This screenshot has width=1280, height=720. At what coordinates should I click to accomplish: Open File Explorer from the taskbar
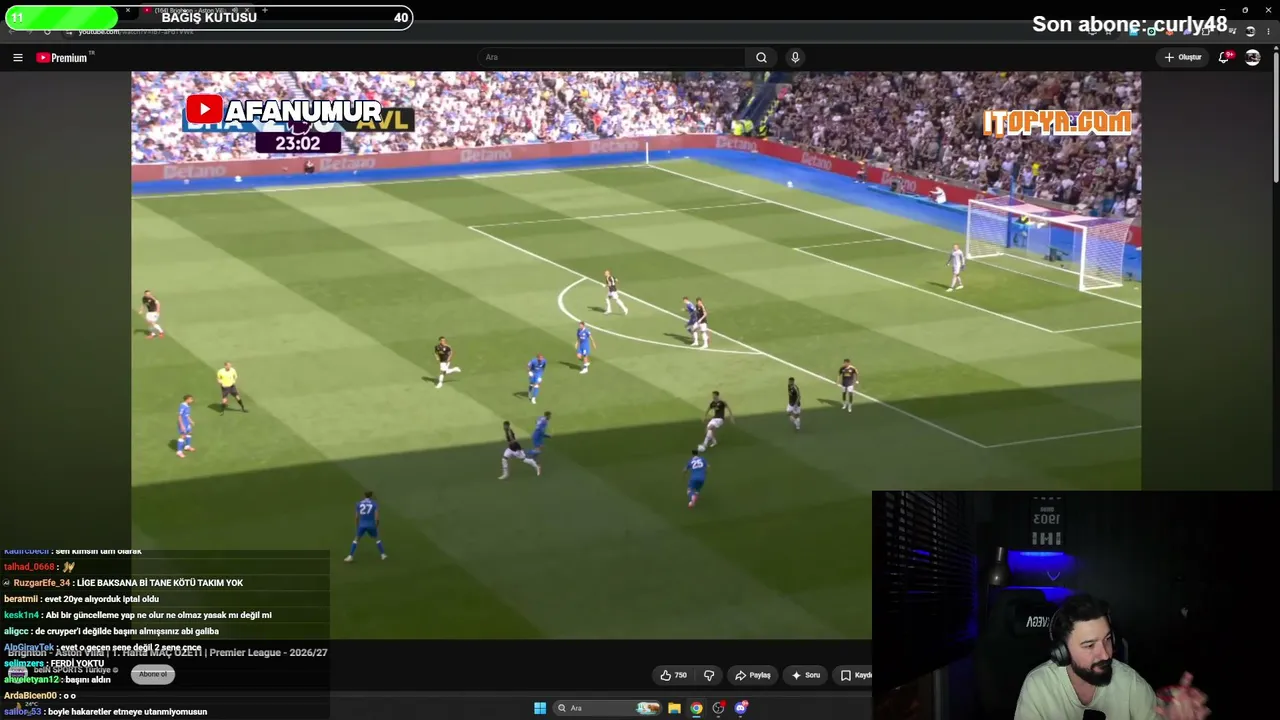click(x=675, y=708)
